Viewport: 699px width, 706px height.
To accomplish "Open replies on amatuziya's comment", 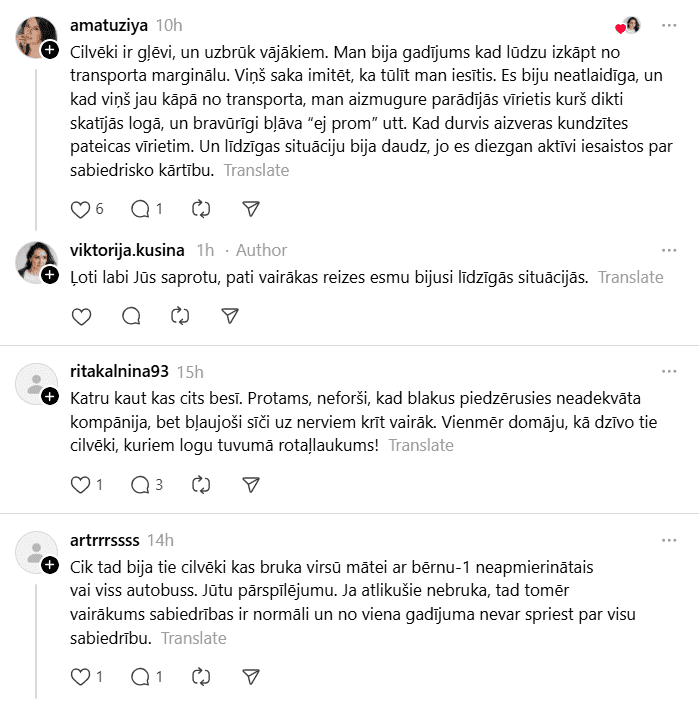I will pos(141,209).
